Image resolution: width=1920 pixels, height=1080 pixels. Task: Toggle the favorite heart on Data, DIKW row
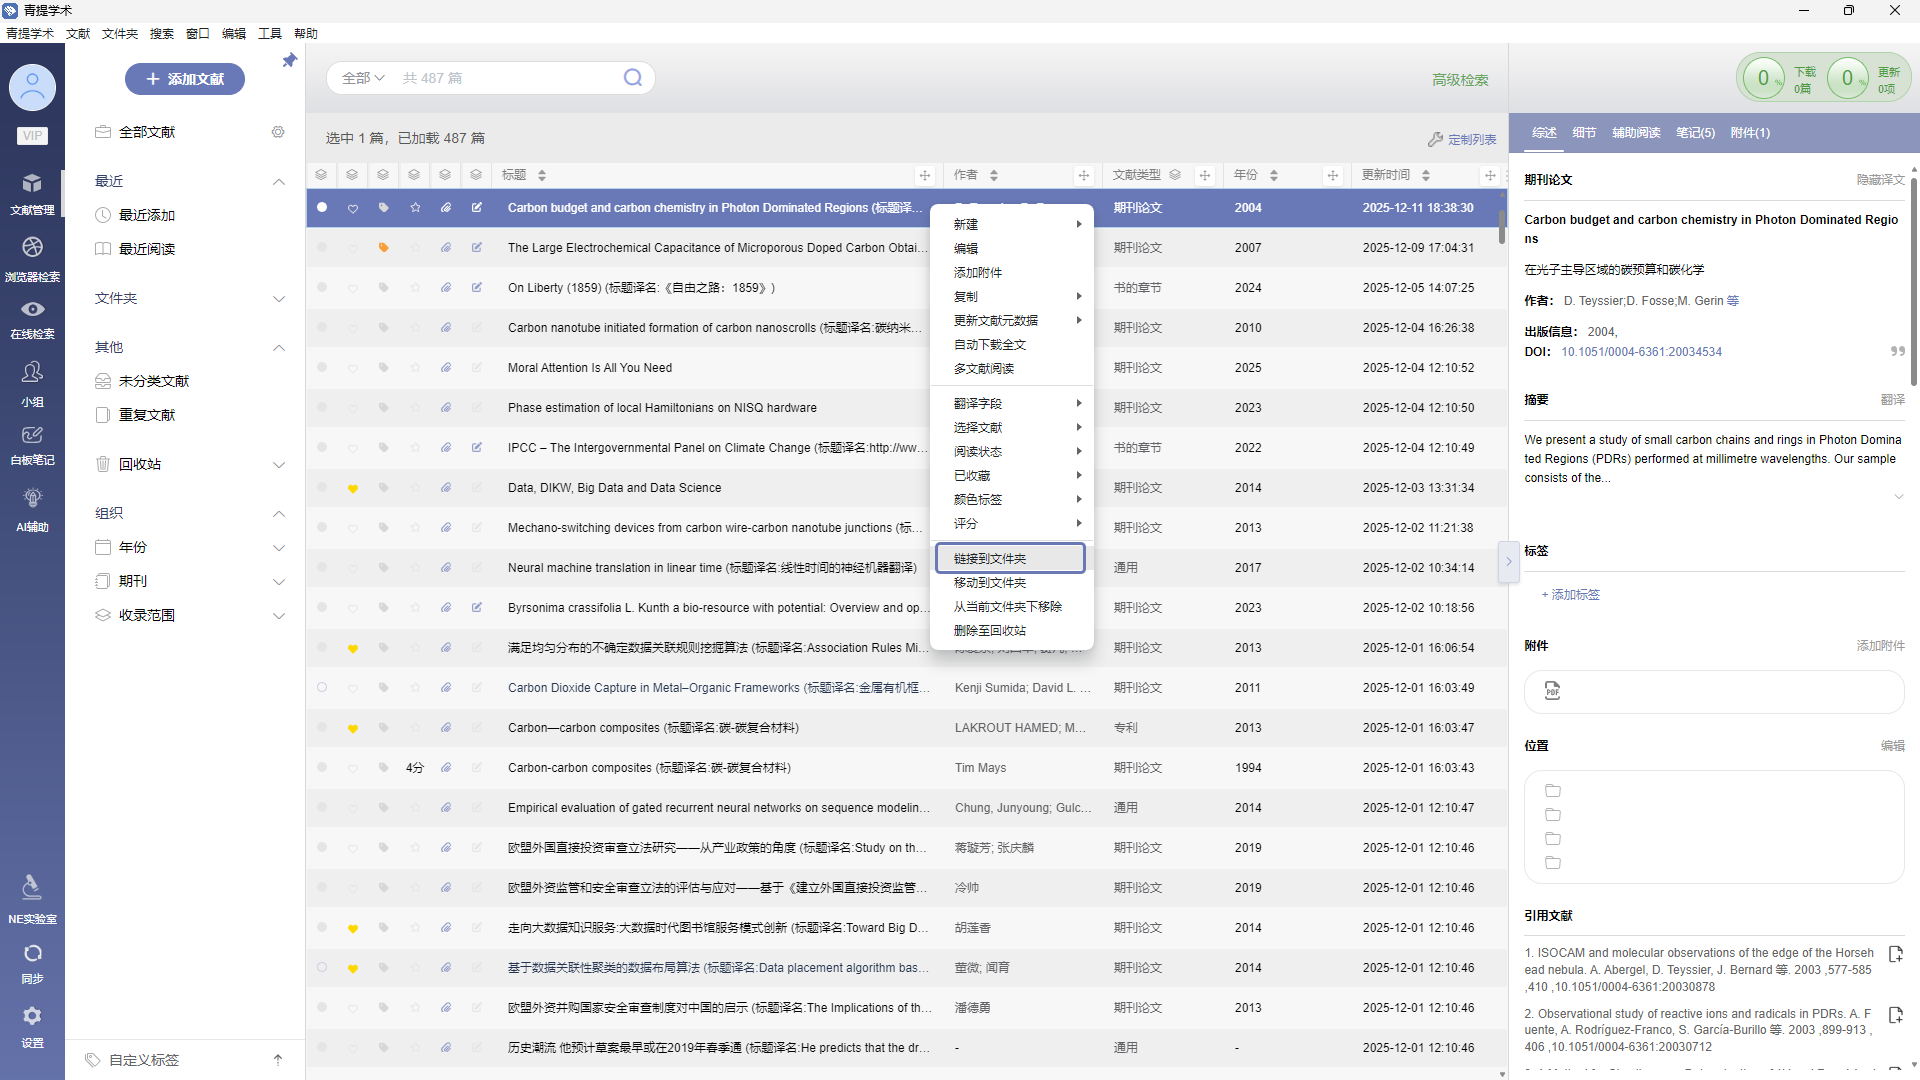(x=353, y=489)
